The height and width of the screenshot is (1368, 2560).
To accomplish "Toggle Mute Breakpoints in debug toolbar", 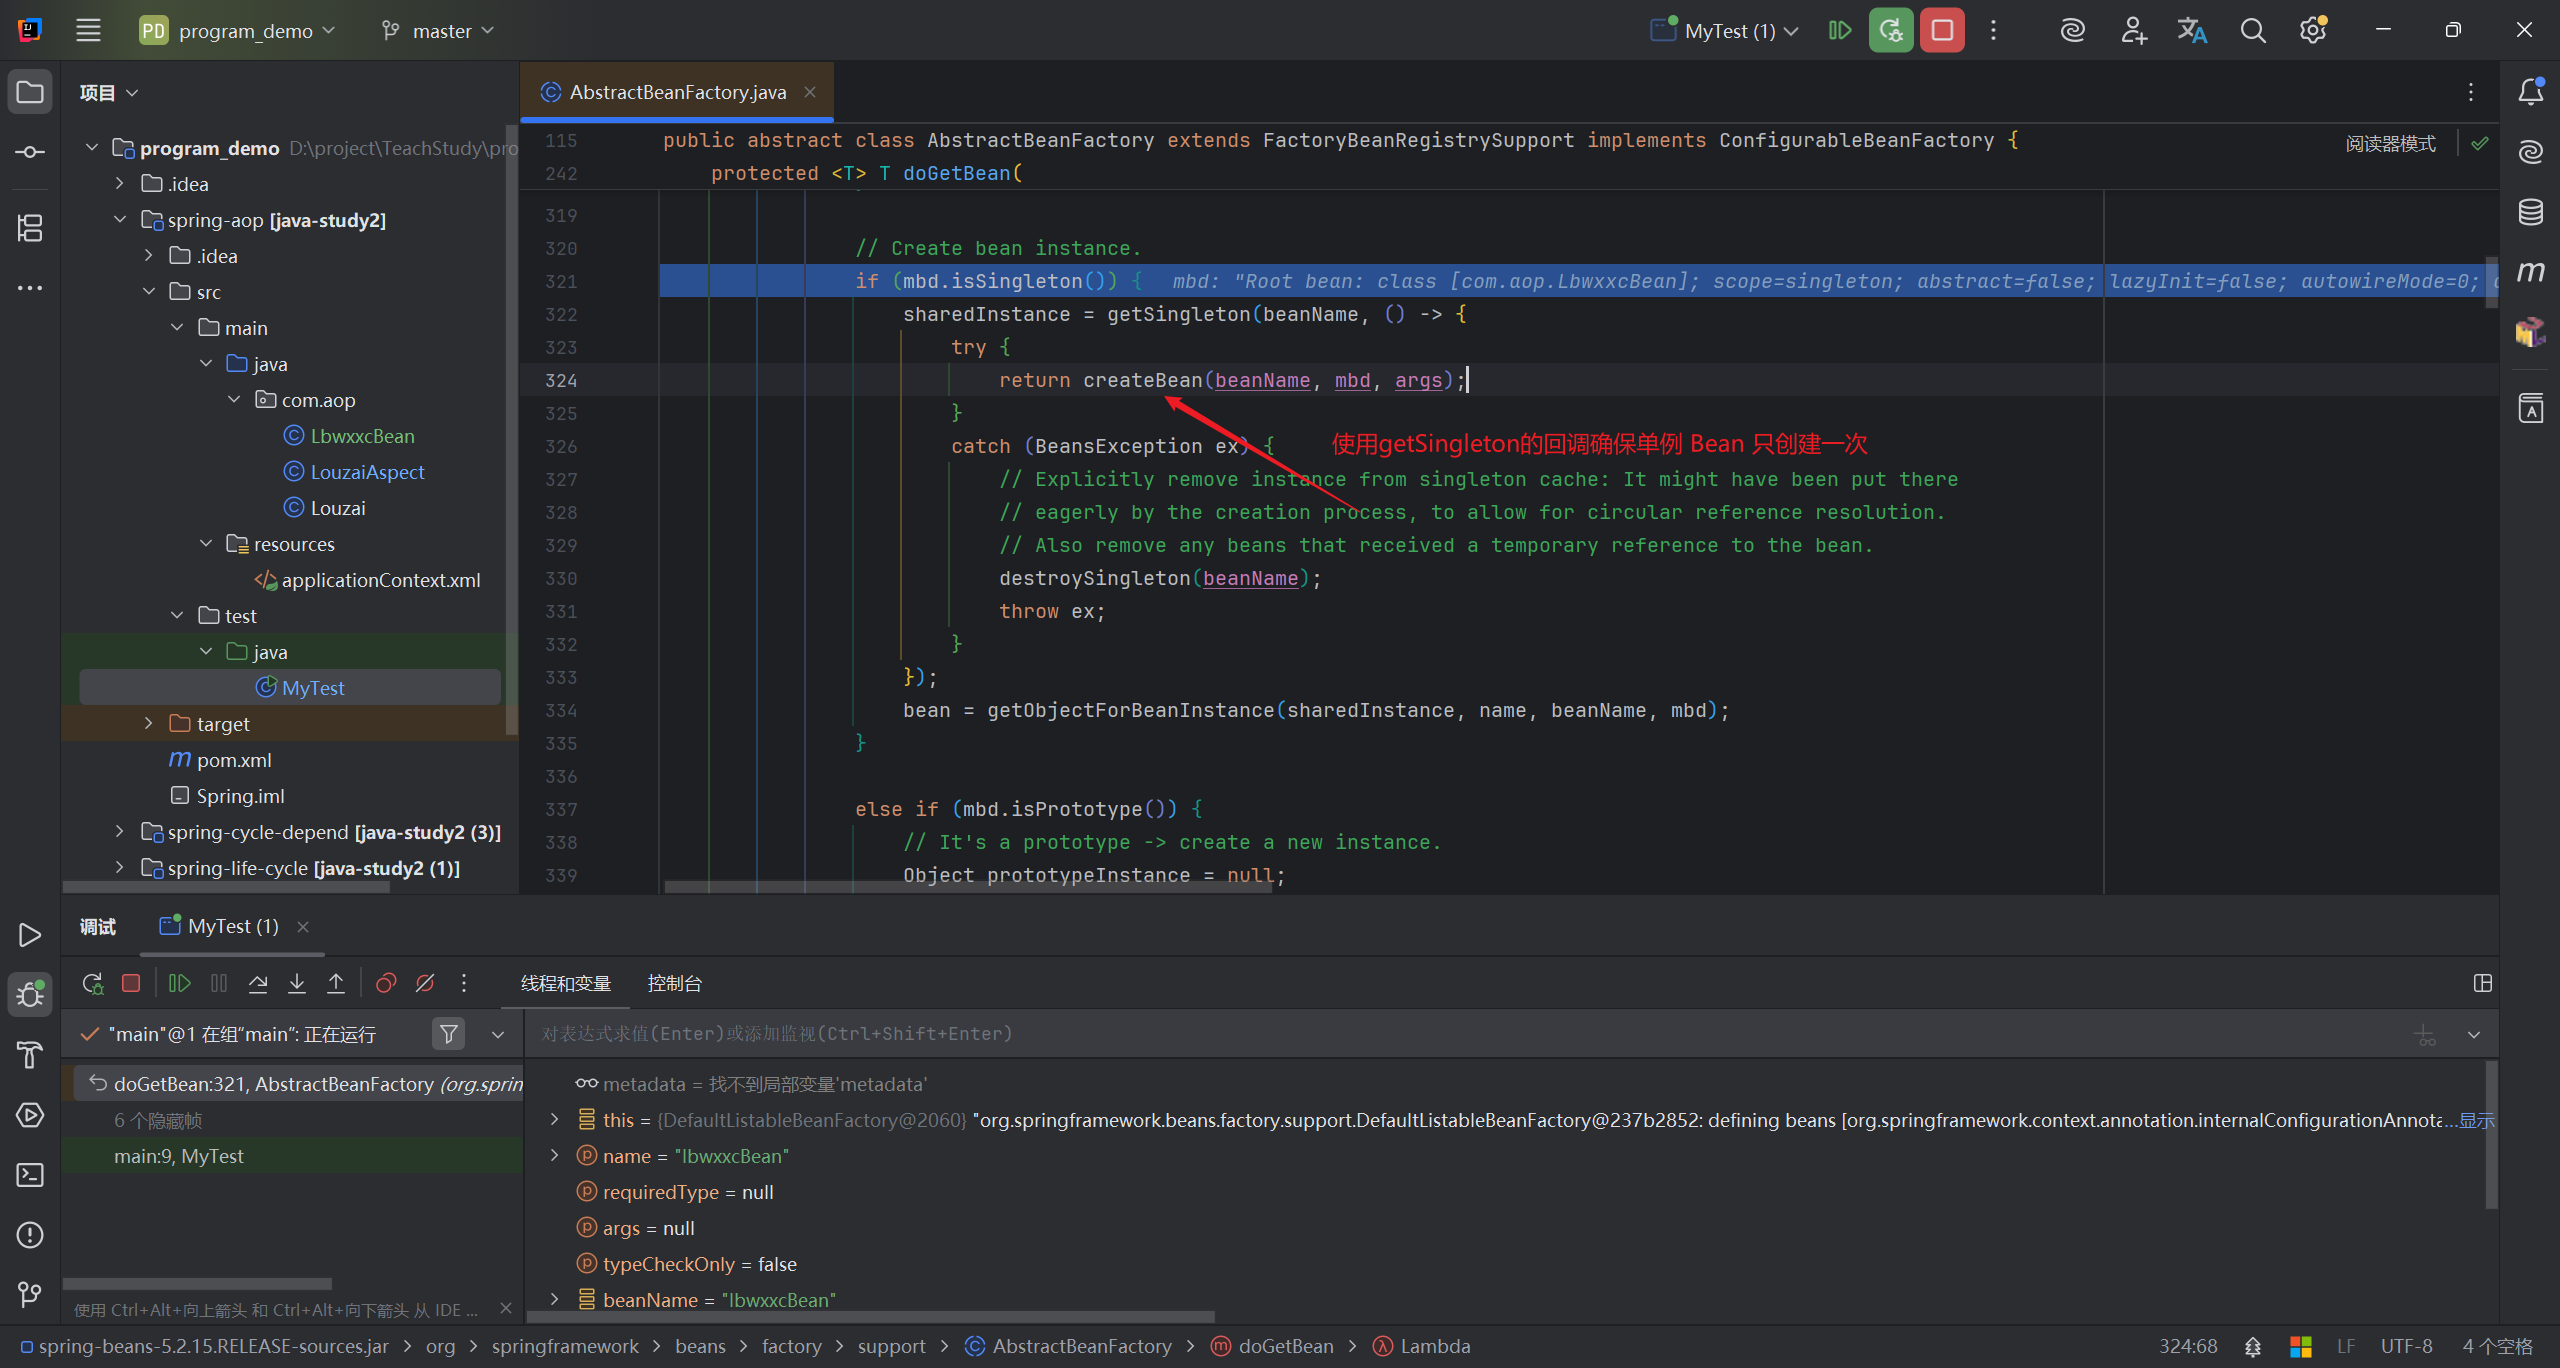I will pos(425,983).
